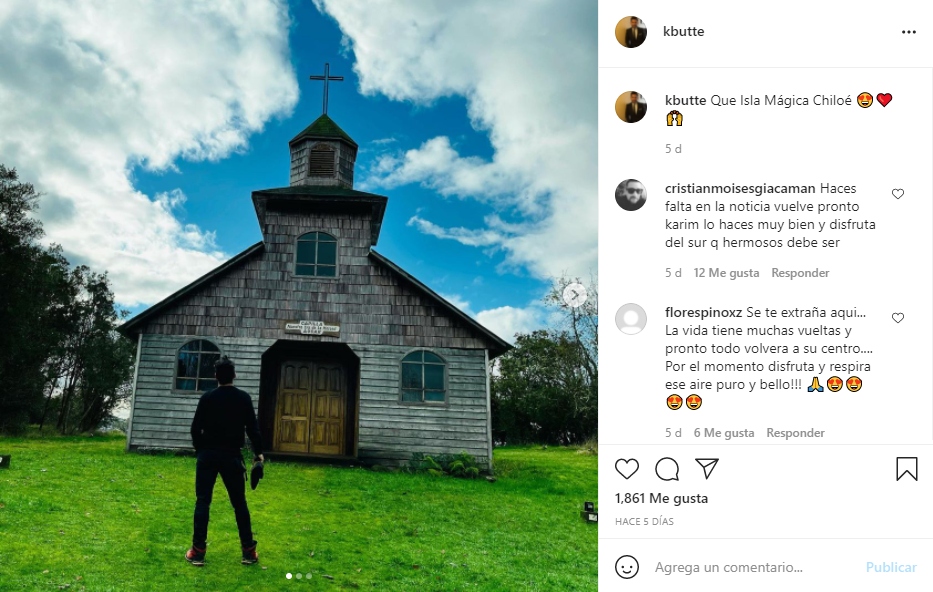Like cristianmoisesgiacaman's comment
The width and height of the screenshot is (933, 592).
pos(897,194)
